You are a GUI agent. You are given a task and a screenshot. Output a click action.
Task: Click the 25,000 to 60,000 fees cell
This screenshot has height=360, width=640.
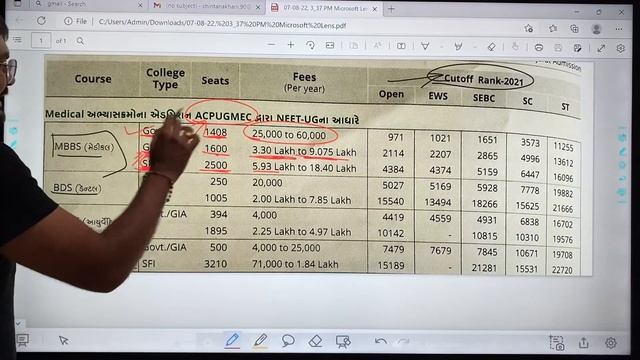click(x=289, y=135)
